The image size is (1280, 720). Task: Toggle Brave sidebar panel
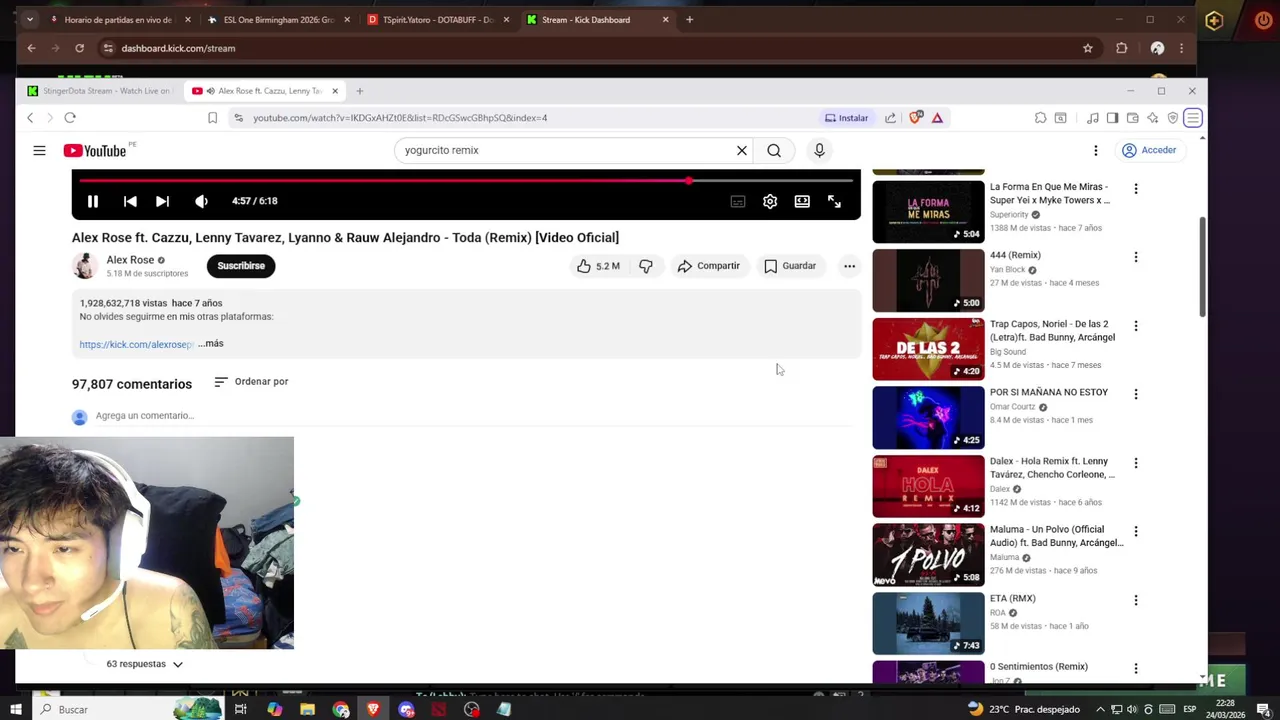1112,118
